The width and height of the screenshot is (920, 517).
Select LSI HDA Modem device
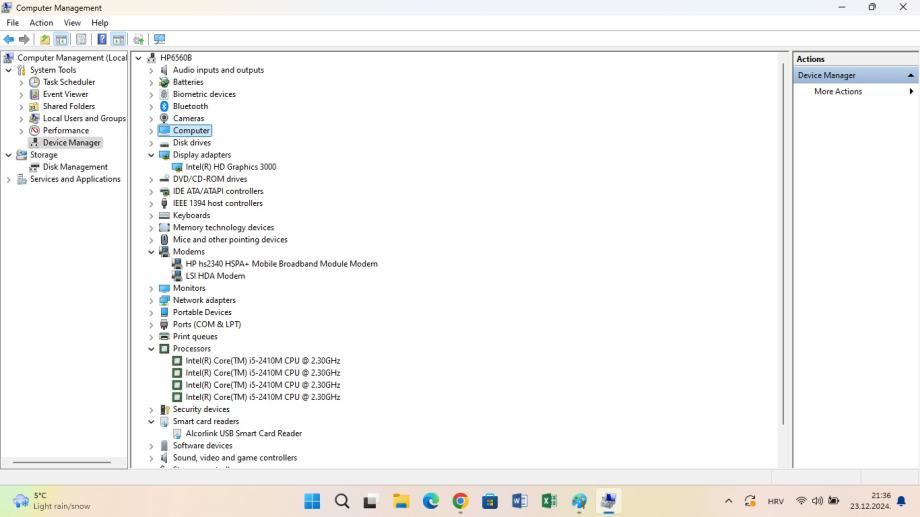point(215,276)
